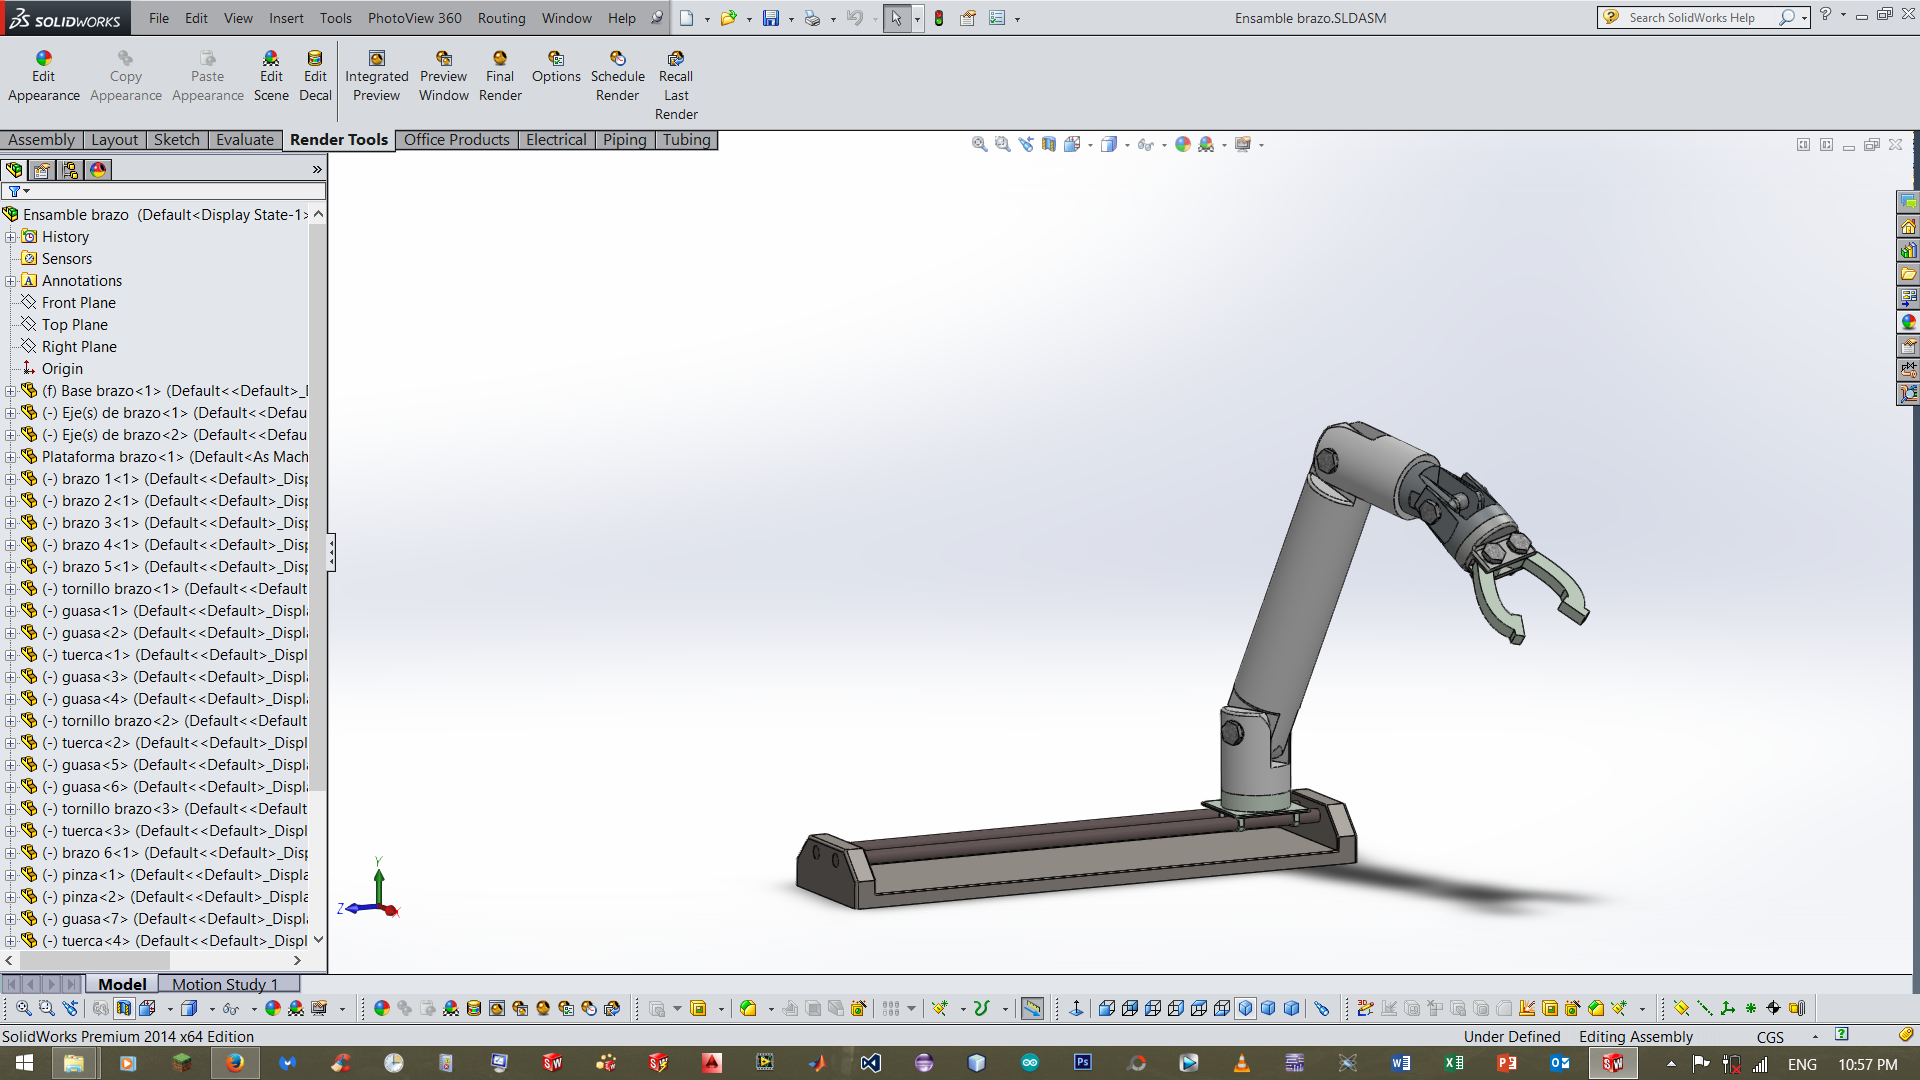This screenshot has width=1920, height=1080.
Task: Click the Search SolidWorks Help field
Action: pos(1690,18)
